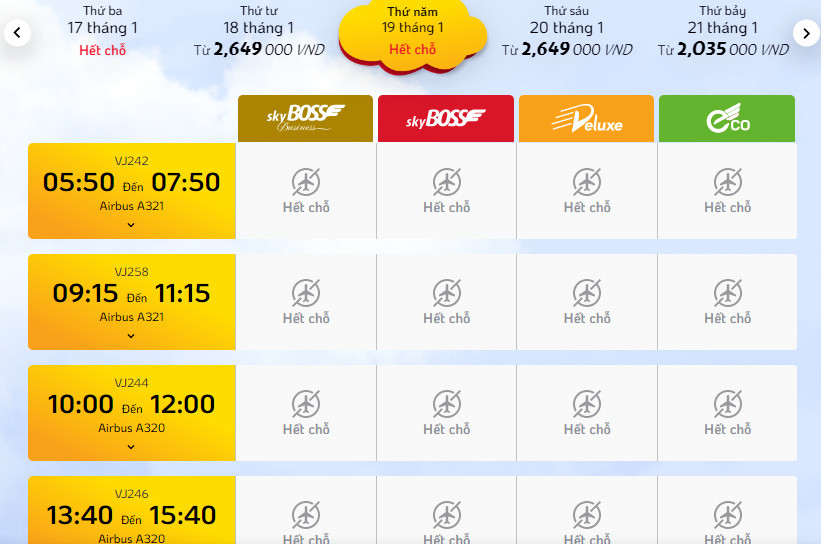Screen dimensions: 821x544
Task: Click the red SkyBoss fare logo
Action: (x=446, y=119)
